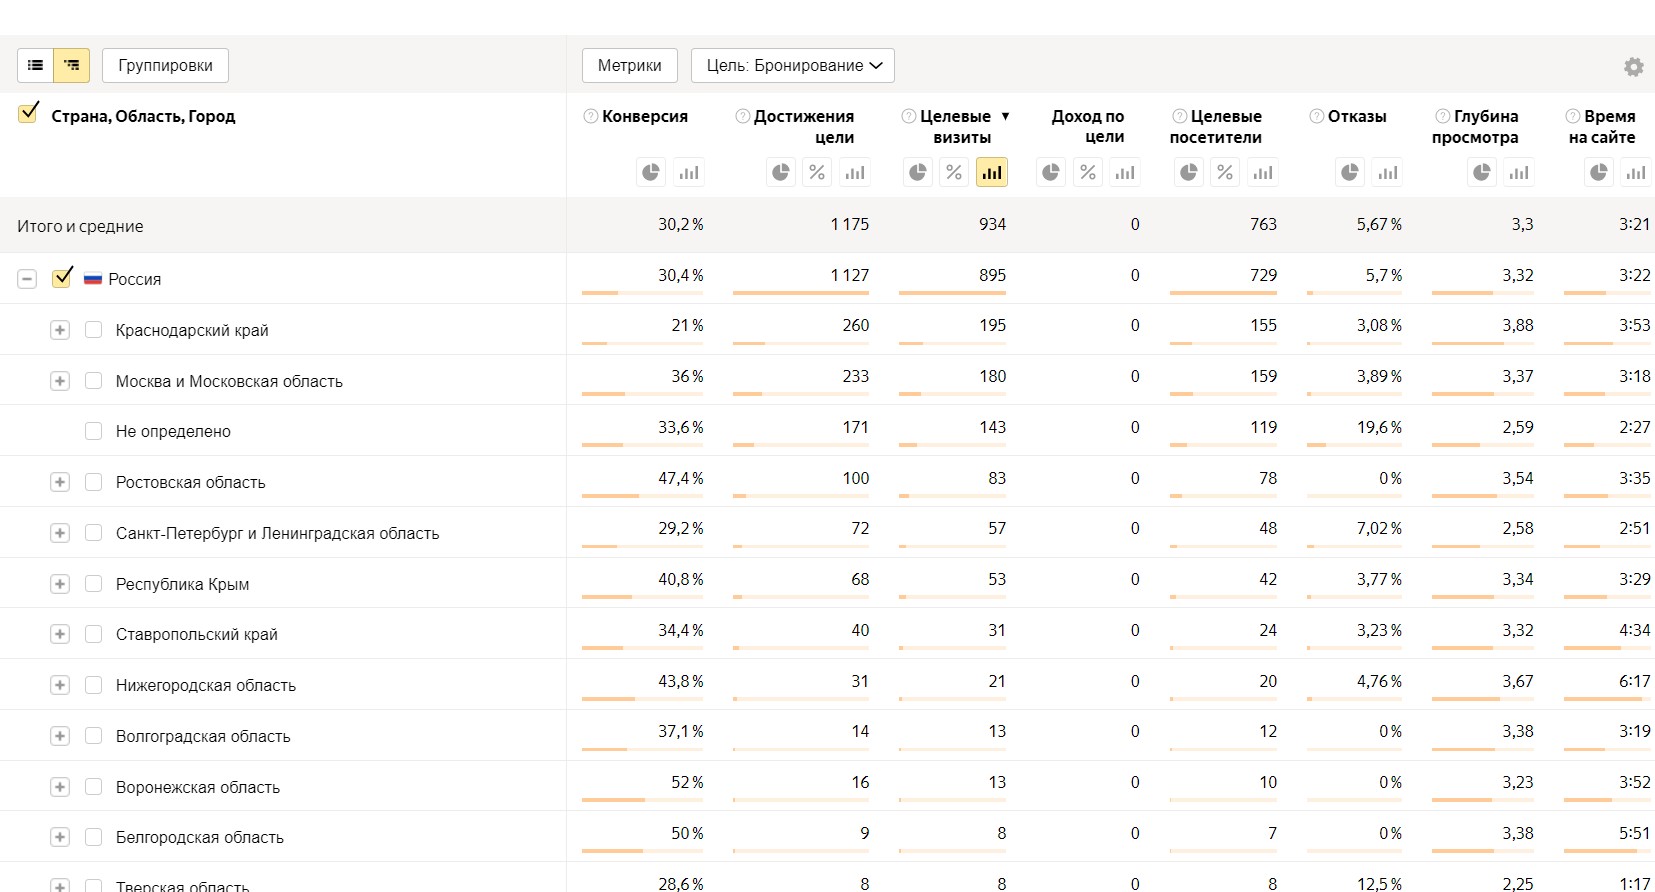1655x892 pixels.
Task: Click the Республика Крым row label
Action: pos(182,584)
